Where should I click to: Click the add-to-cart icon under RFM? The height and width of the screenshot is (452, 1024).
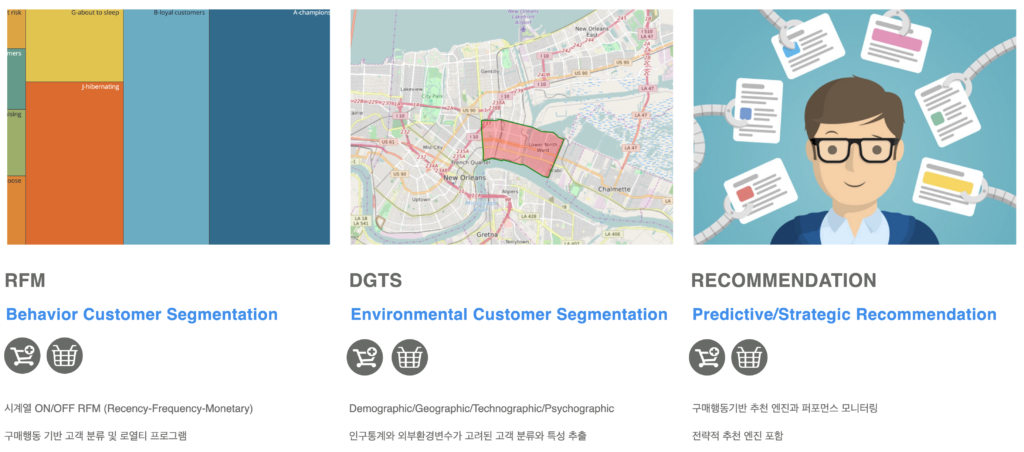point(22,355)
